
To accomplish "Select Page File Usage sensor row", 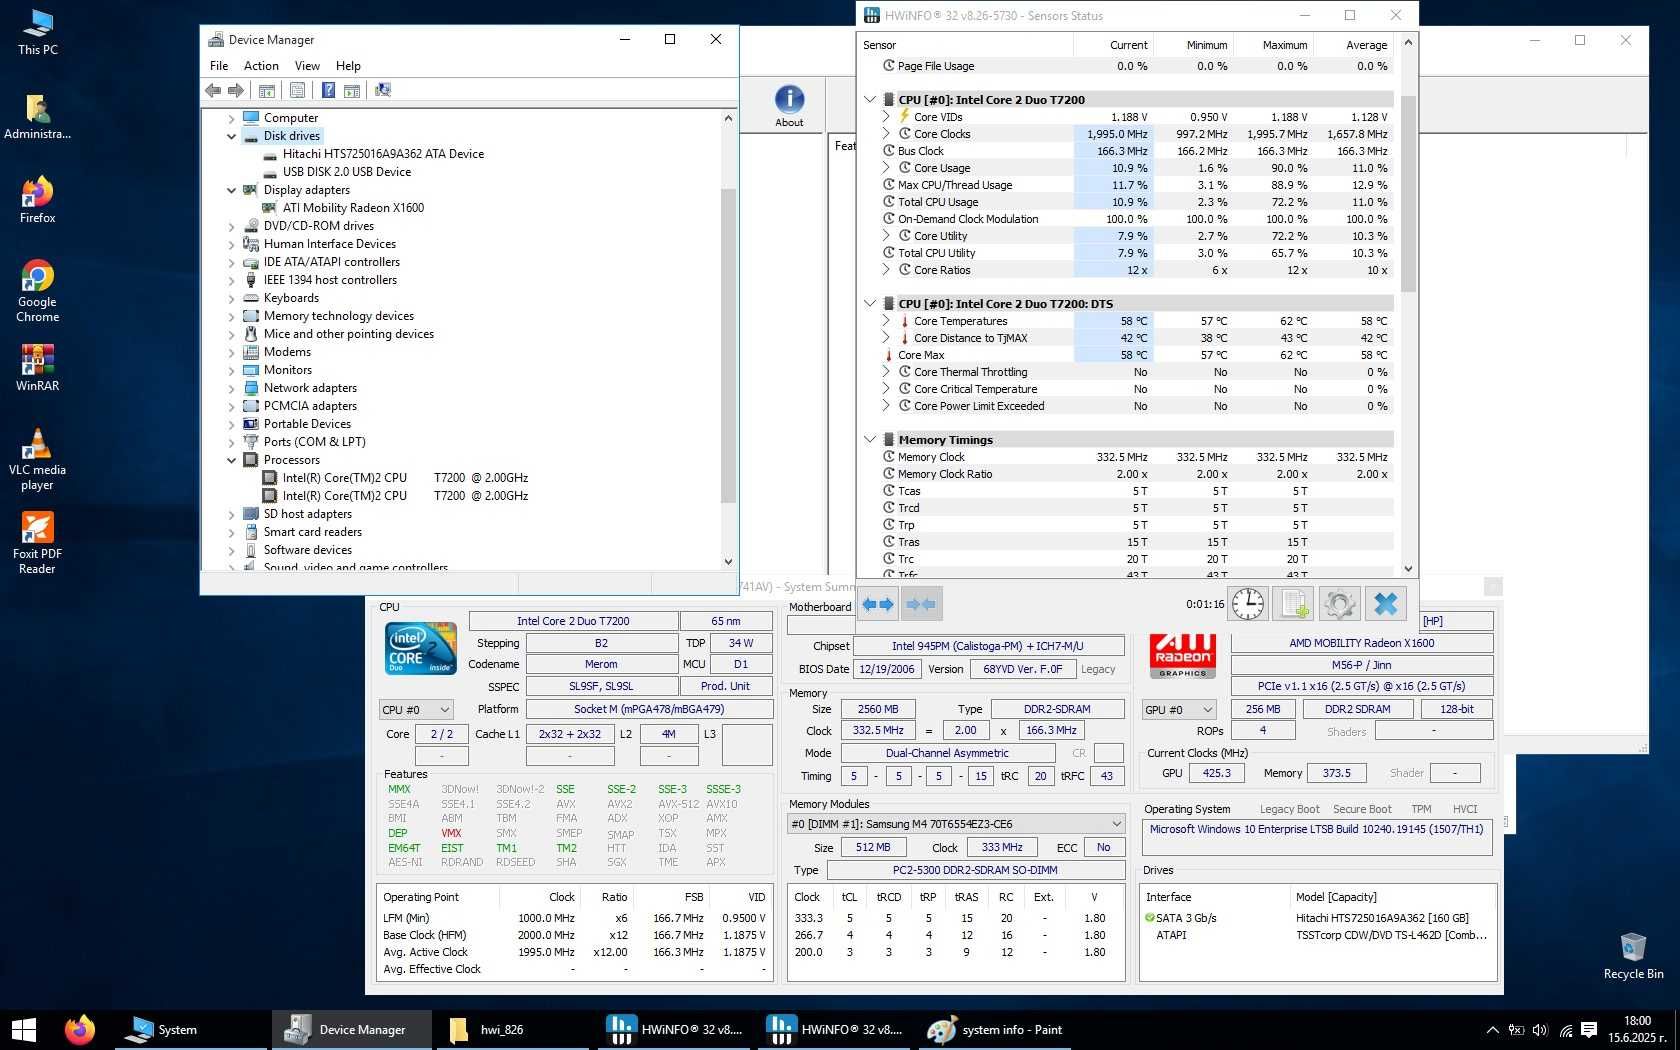I will (x=1127, y=66).
